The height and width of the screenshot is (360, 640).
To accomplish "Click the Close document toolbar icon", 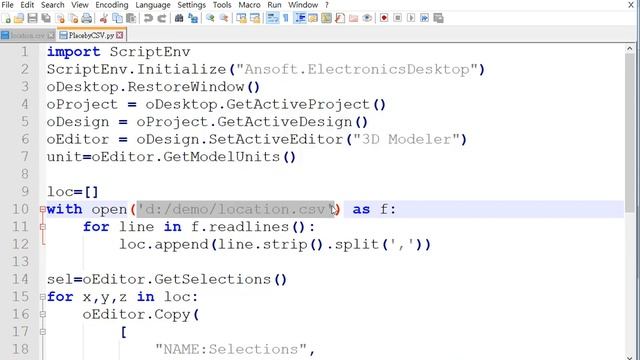I will (60, 18).
